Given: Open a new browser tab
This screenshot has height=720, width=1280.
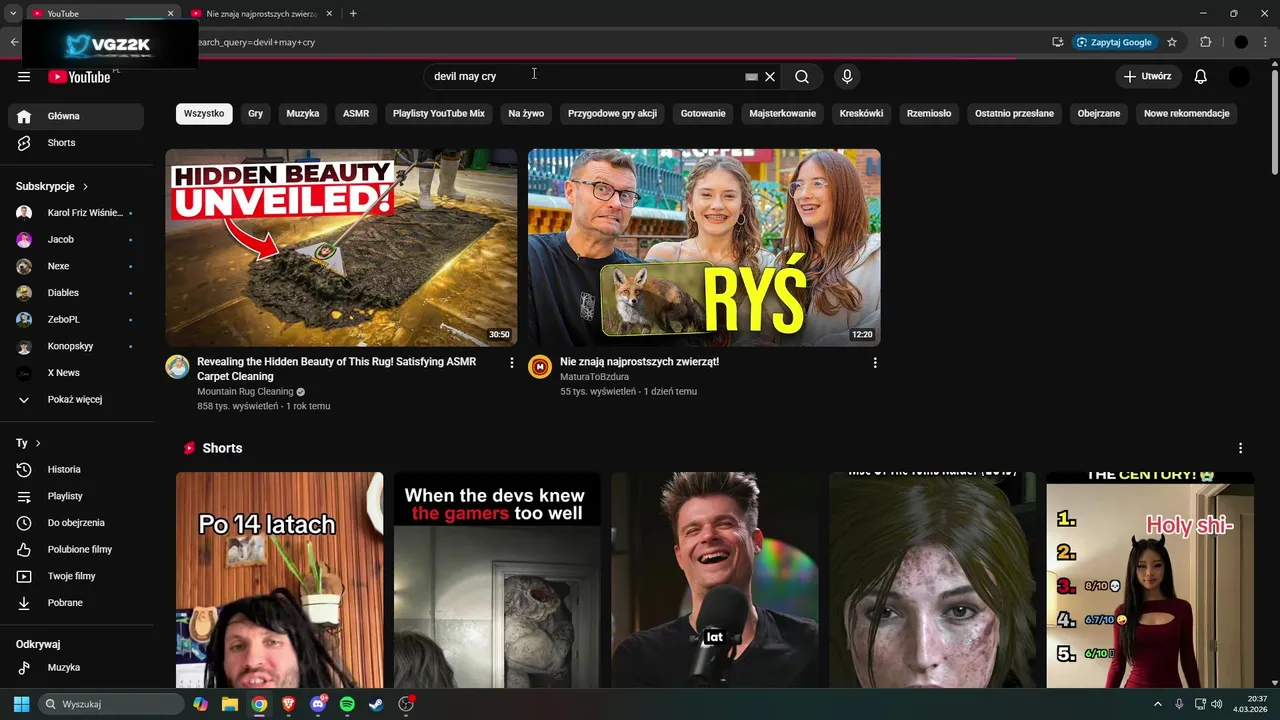Looking at the screenshot, I should pos(353,13).
